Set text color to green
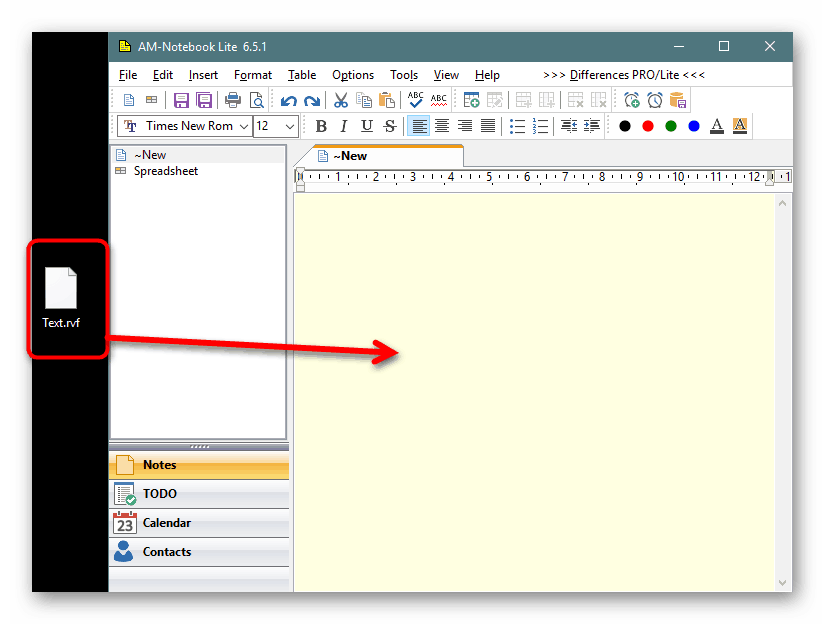This screenshot has width=825, height=624. [x=671, y=126]
